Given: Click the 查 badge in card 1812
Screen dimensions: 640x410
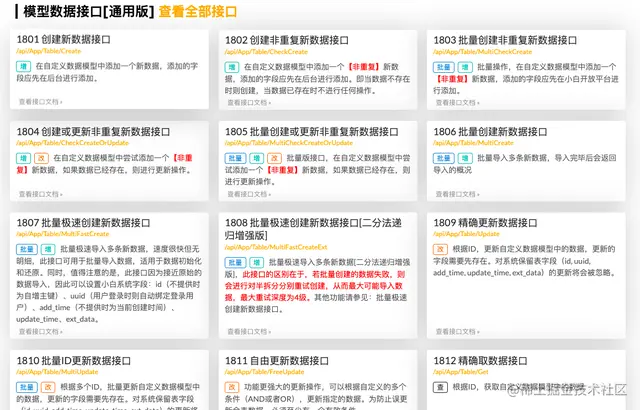Looking at the screenshot, I should point(440,387).
